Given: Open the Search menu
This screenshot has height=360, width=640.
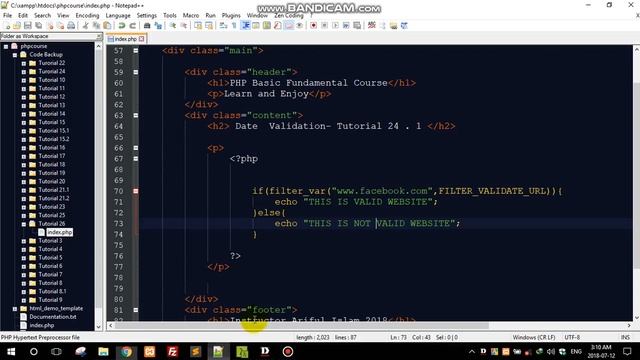Looking at the screenshot, I should point(42,16).
